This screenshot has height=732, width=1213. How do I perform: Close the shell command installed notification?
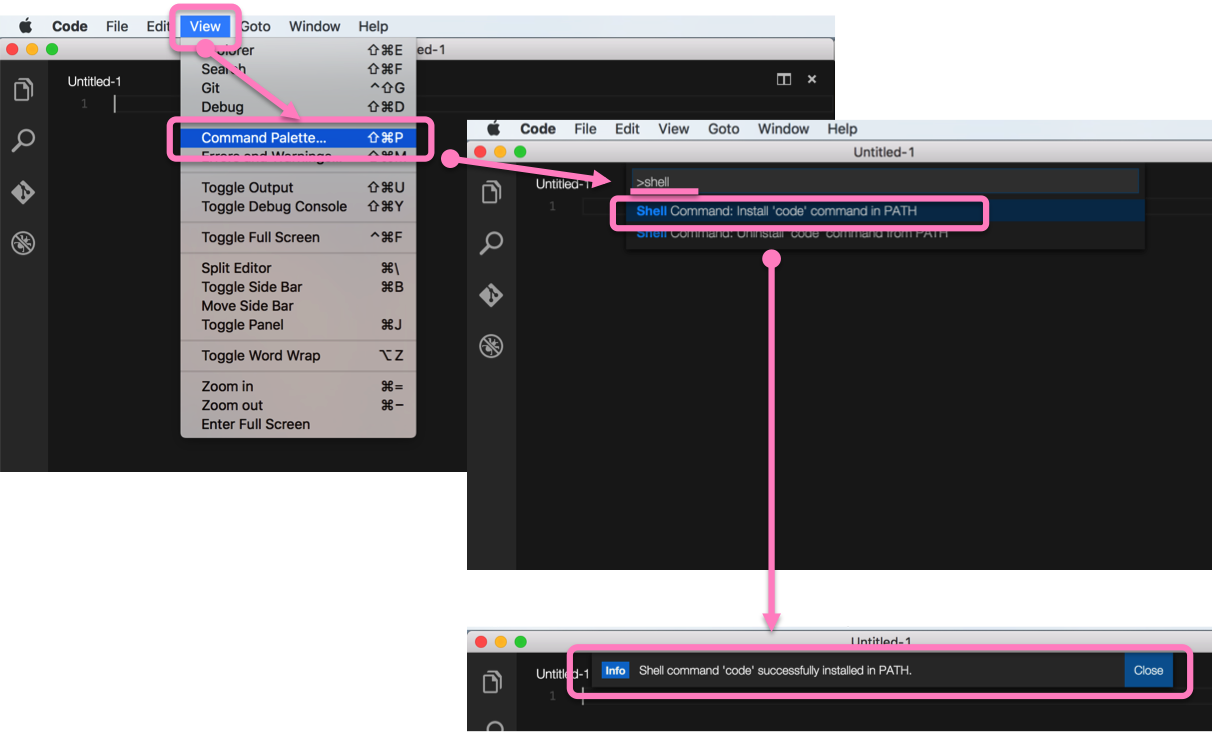(1148, 670)
